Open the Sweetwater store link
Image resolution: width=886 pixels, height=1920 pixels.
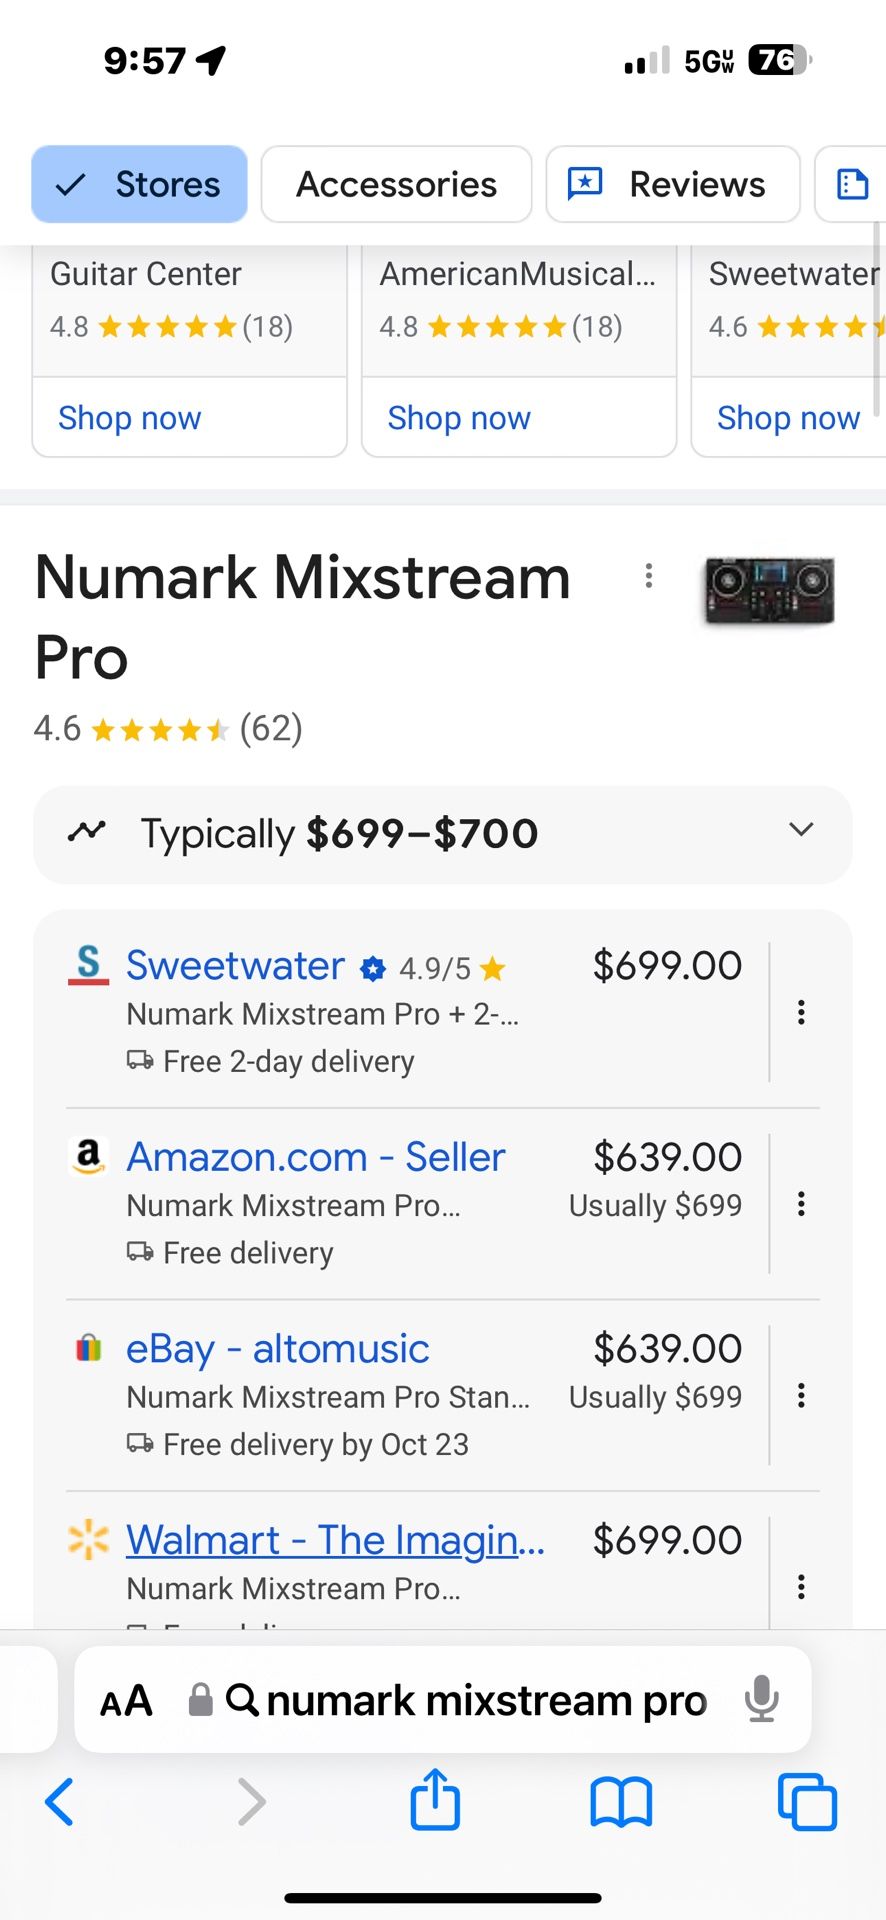[x=235, y=965]
